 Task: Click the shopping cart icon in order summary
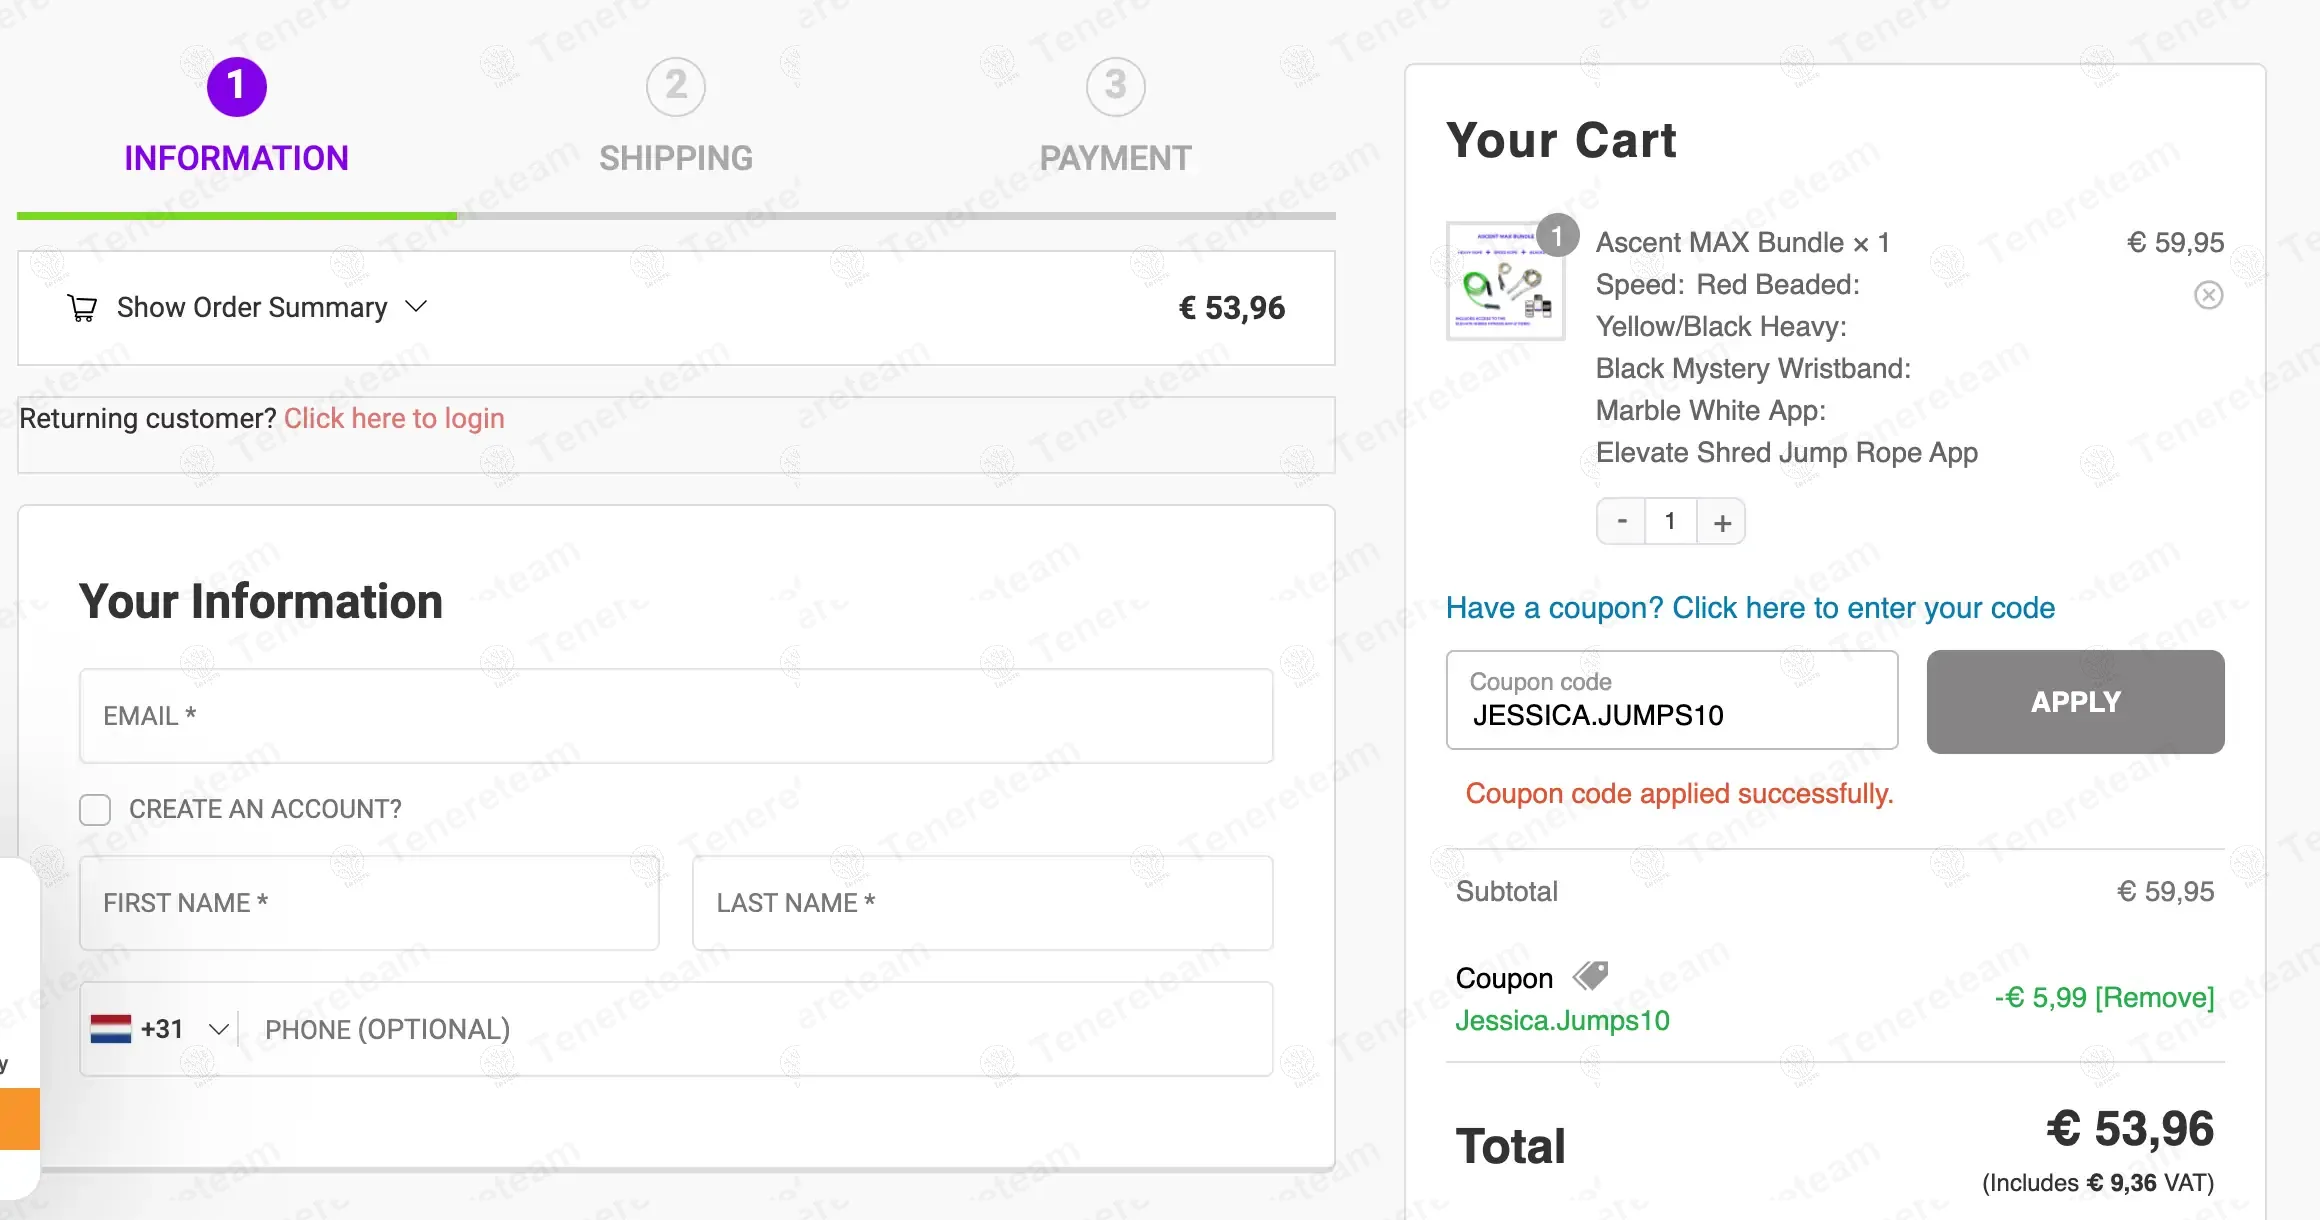click(82, 308)
